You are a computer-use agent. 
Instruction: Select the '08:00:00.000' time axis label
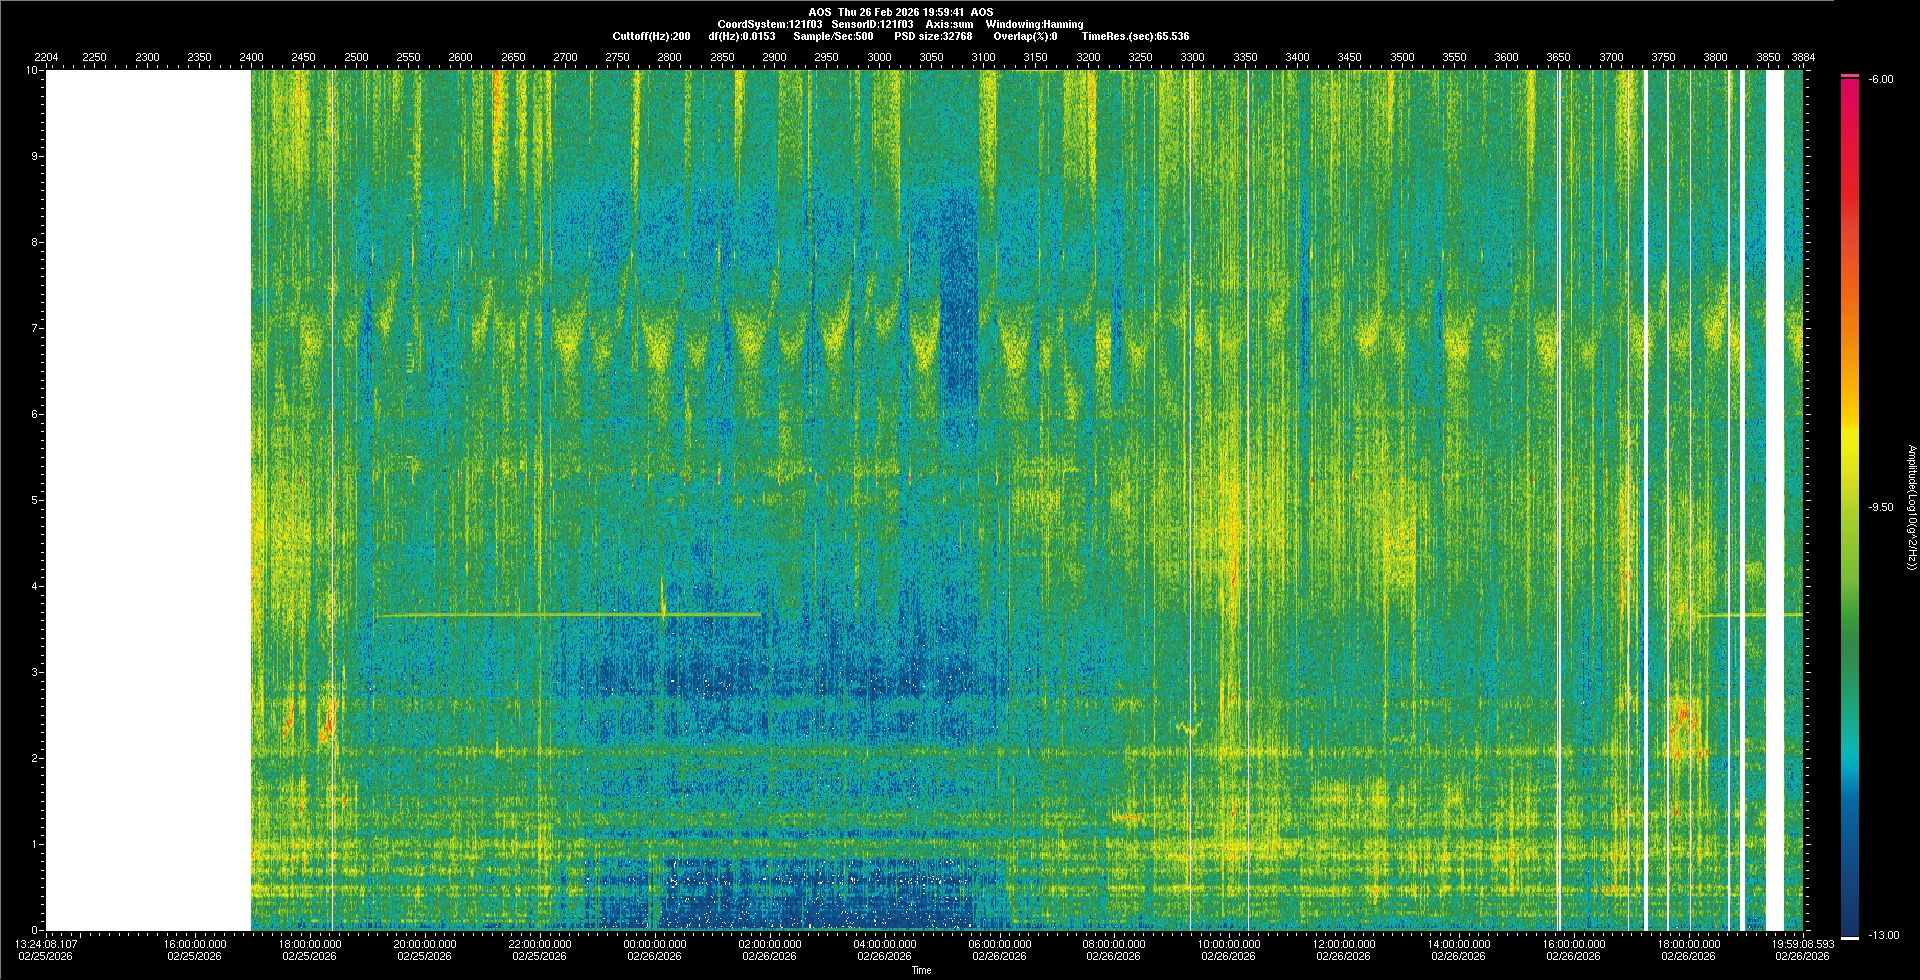1114,943
